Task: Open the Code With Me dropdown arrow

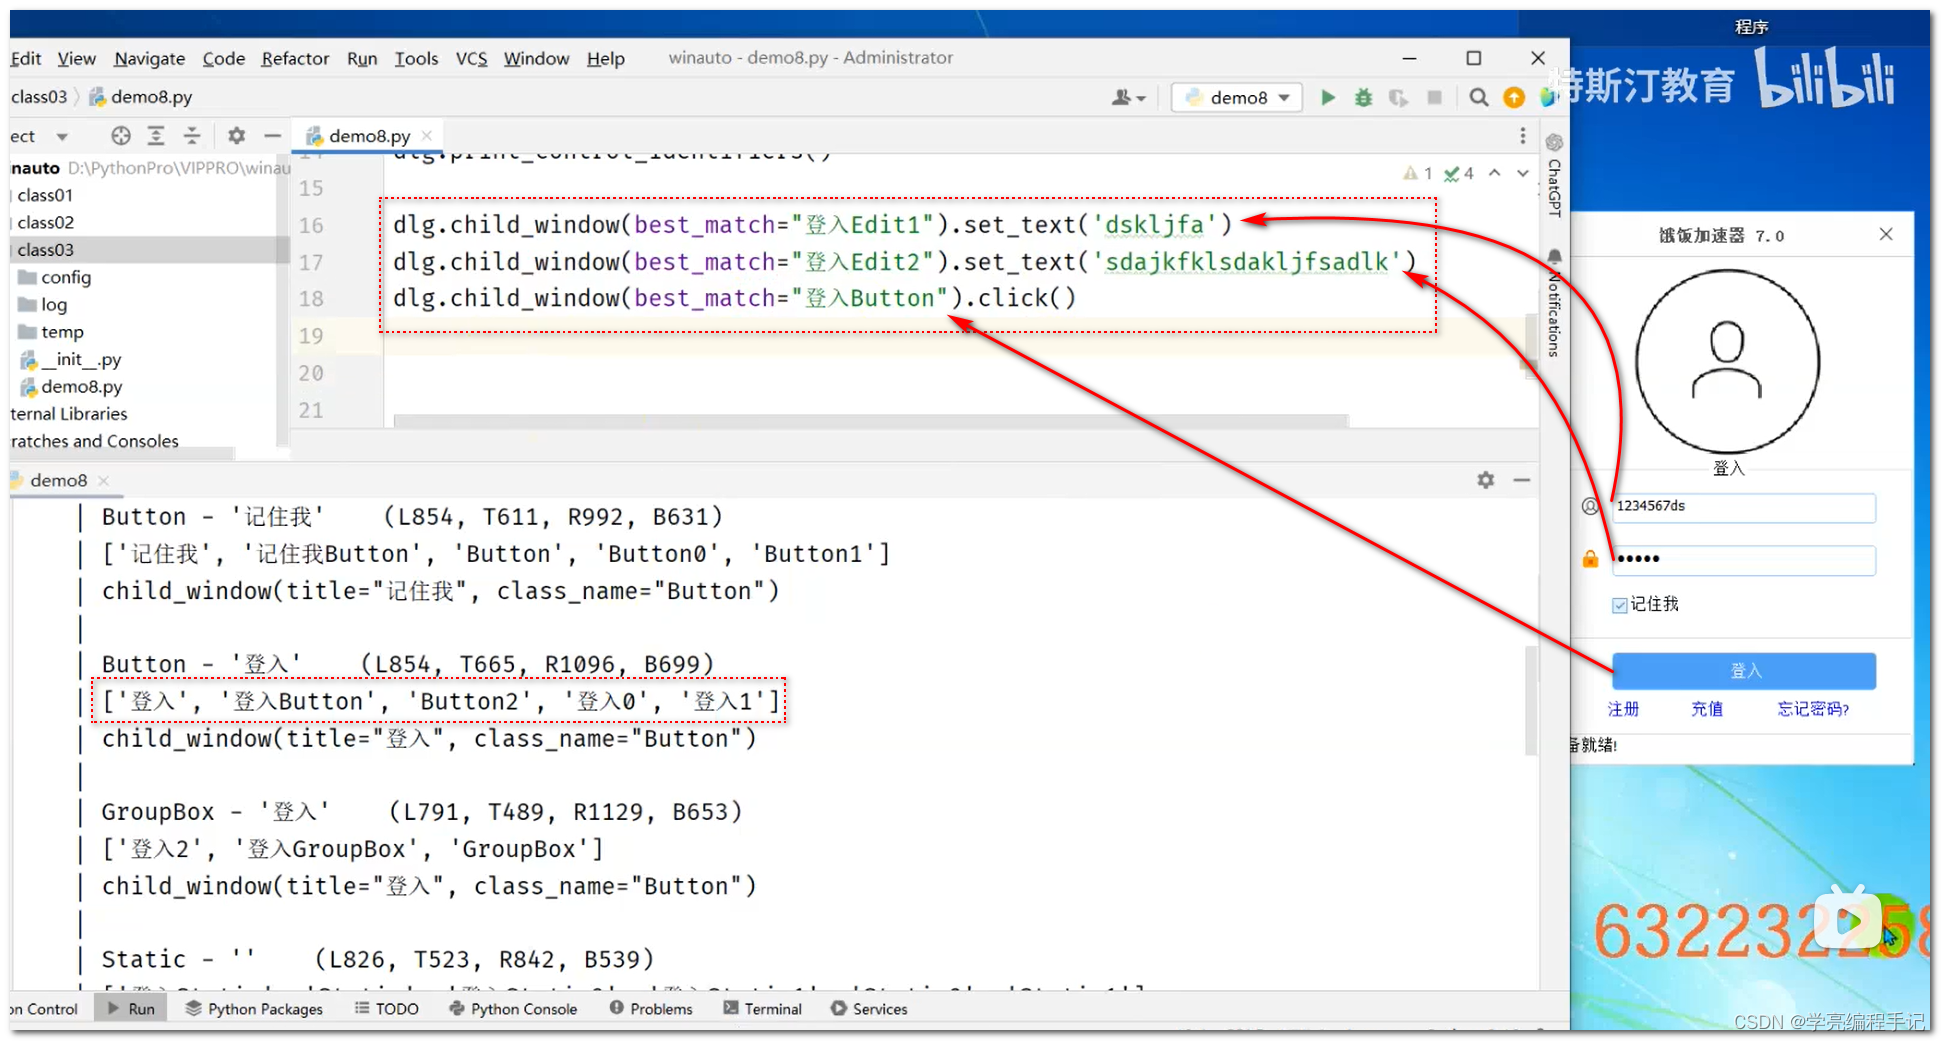Action: click(x=1141, y=97)
